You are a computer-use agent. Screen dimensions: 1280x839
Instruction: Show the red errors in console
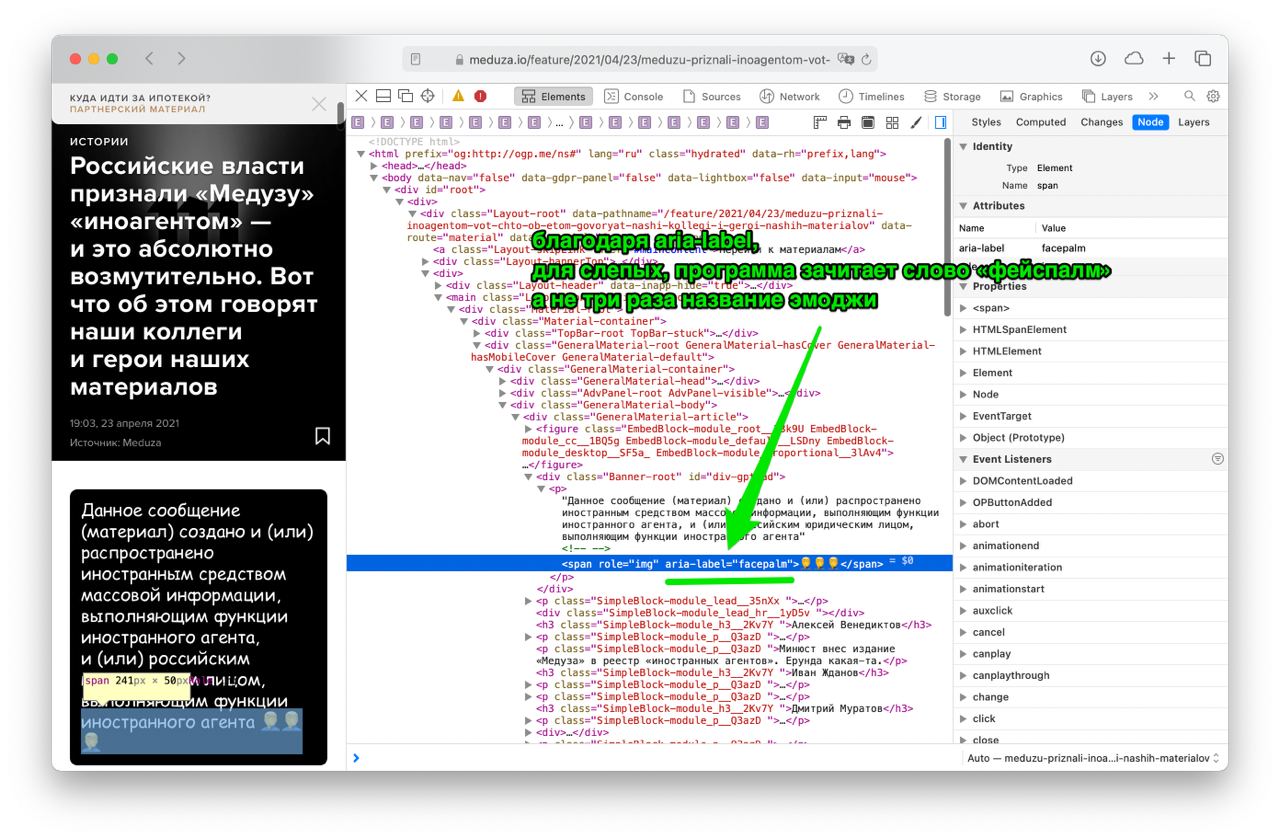coord(480,97)
